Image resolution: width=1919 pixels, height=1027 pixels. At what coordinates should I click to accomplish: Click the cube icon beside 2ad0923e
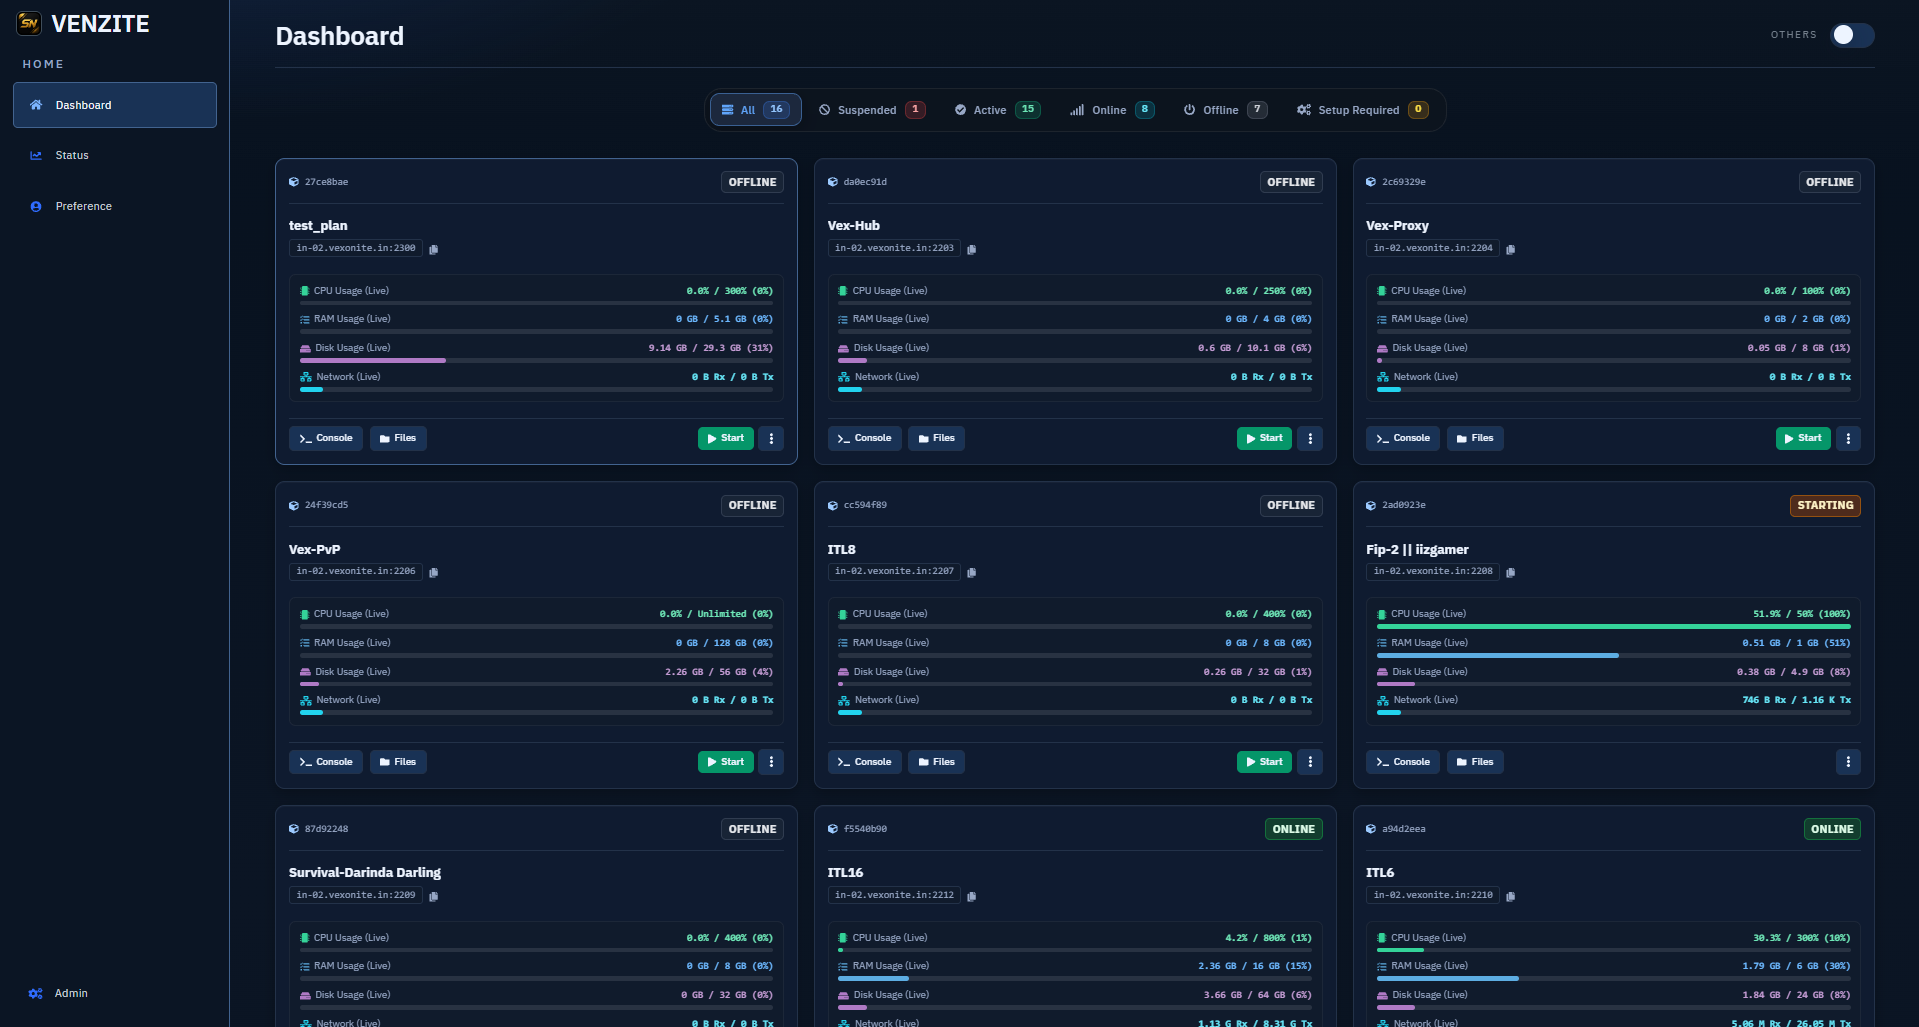pos(1371,505)
